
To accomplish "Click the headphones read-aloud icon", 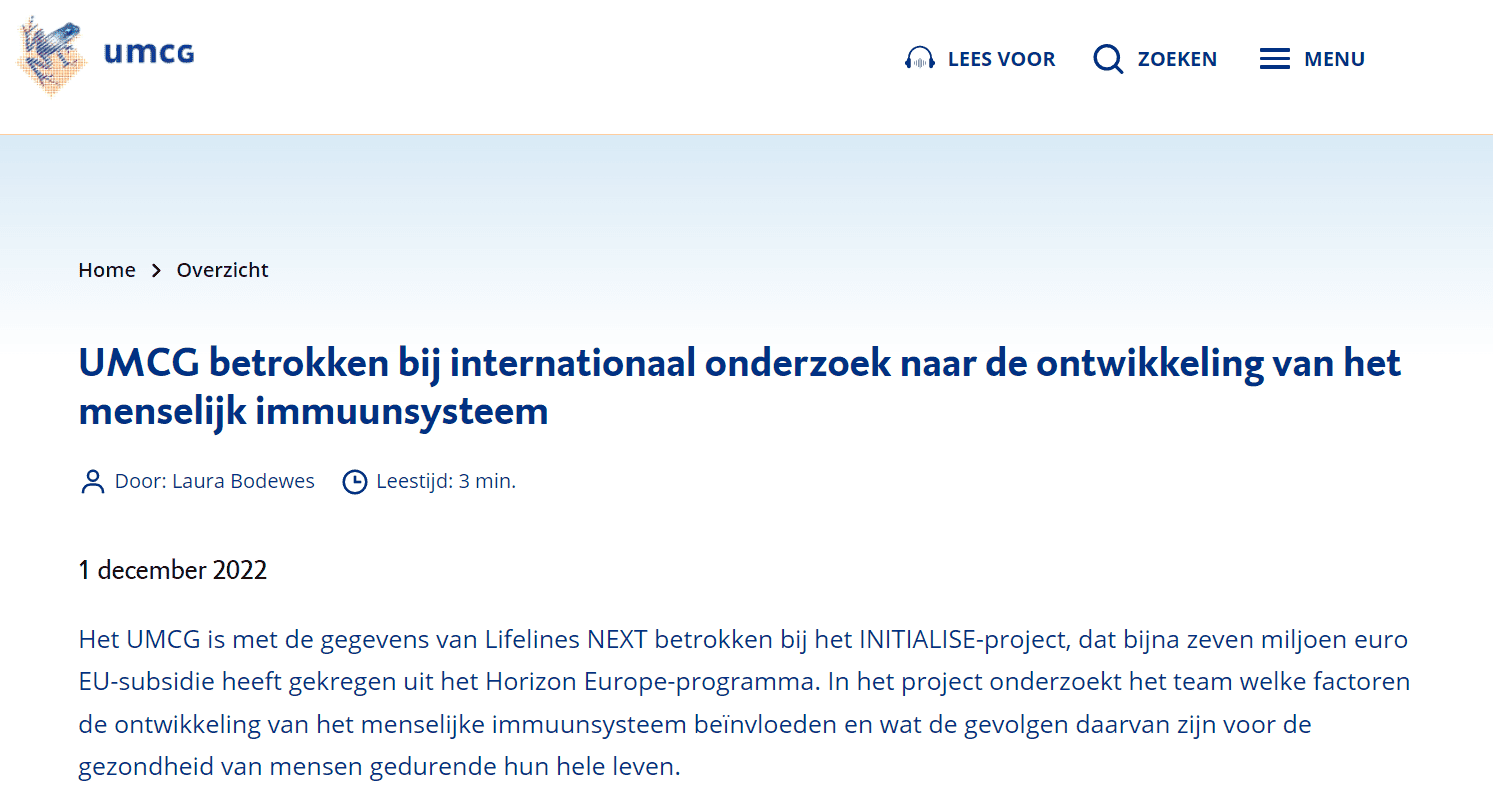I will [x=919, y=59].
